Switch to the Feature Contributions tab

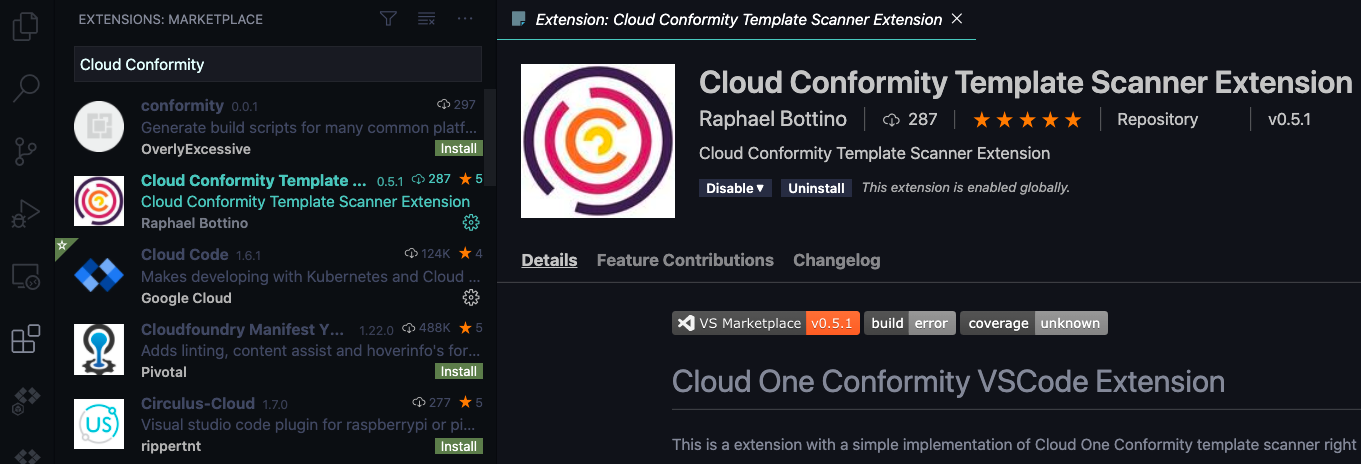(x=685, y=260)
